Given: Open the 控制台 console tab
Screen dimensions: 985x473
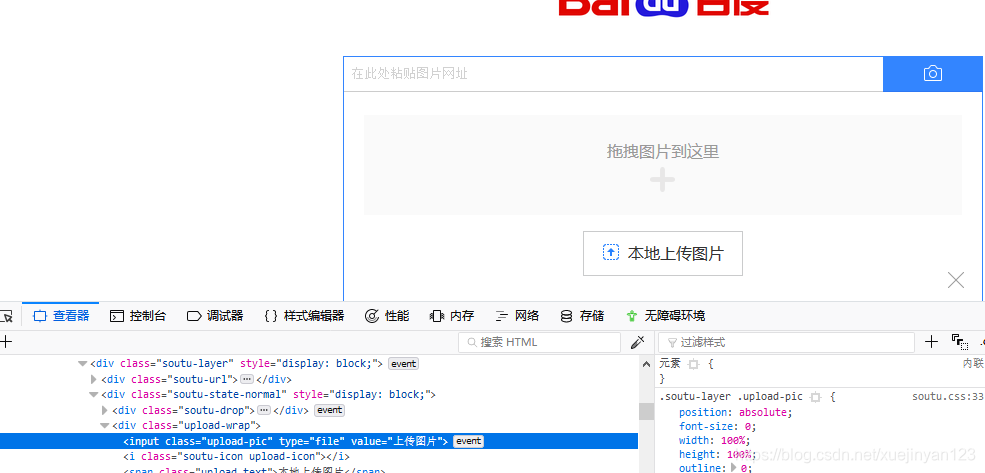Looking at the screenshot, I should click(x=138, y=316).
